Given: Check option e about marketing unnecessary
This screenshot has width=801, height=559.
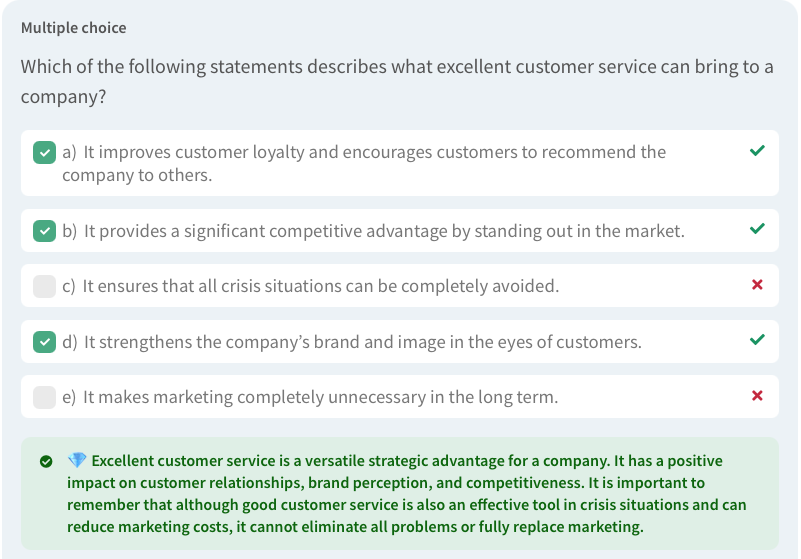Looking at the screenshot, I should (x=44, y=397).
